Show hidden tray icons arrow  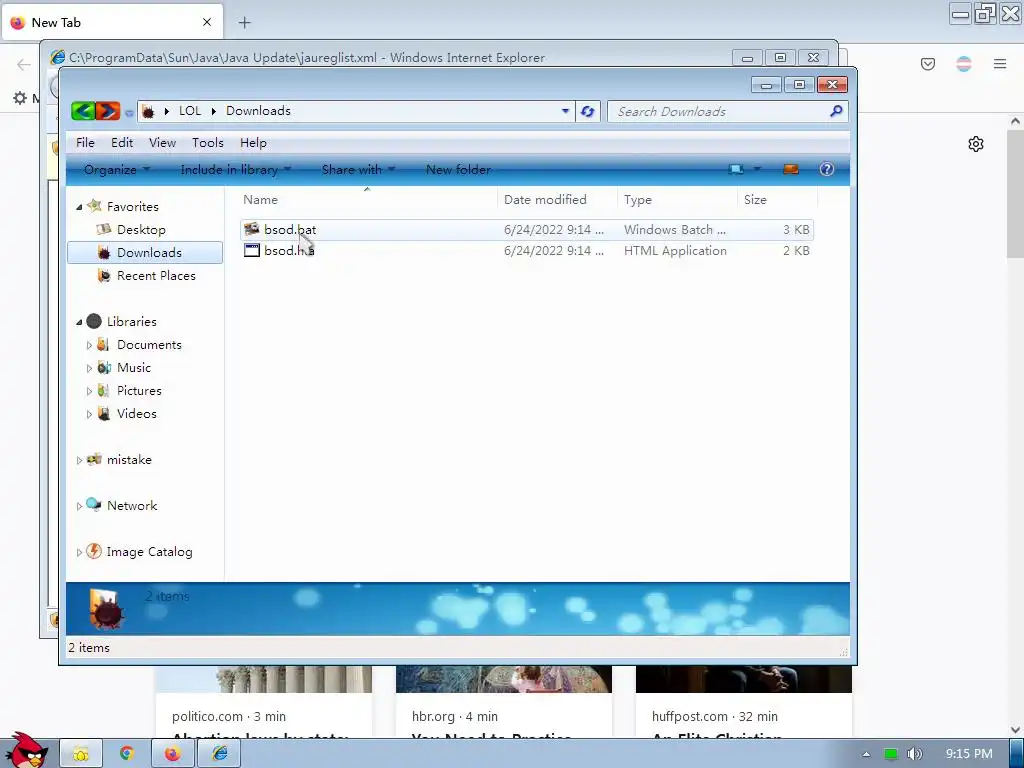pos(866,754)
